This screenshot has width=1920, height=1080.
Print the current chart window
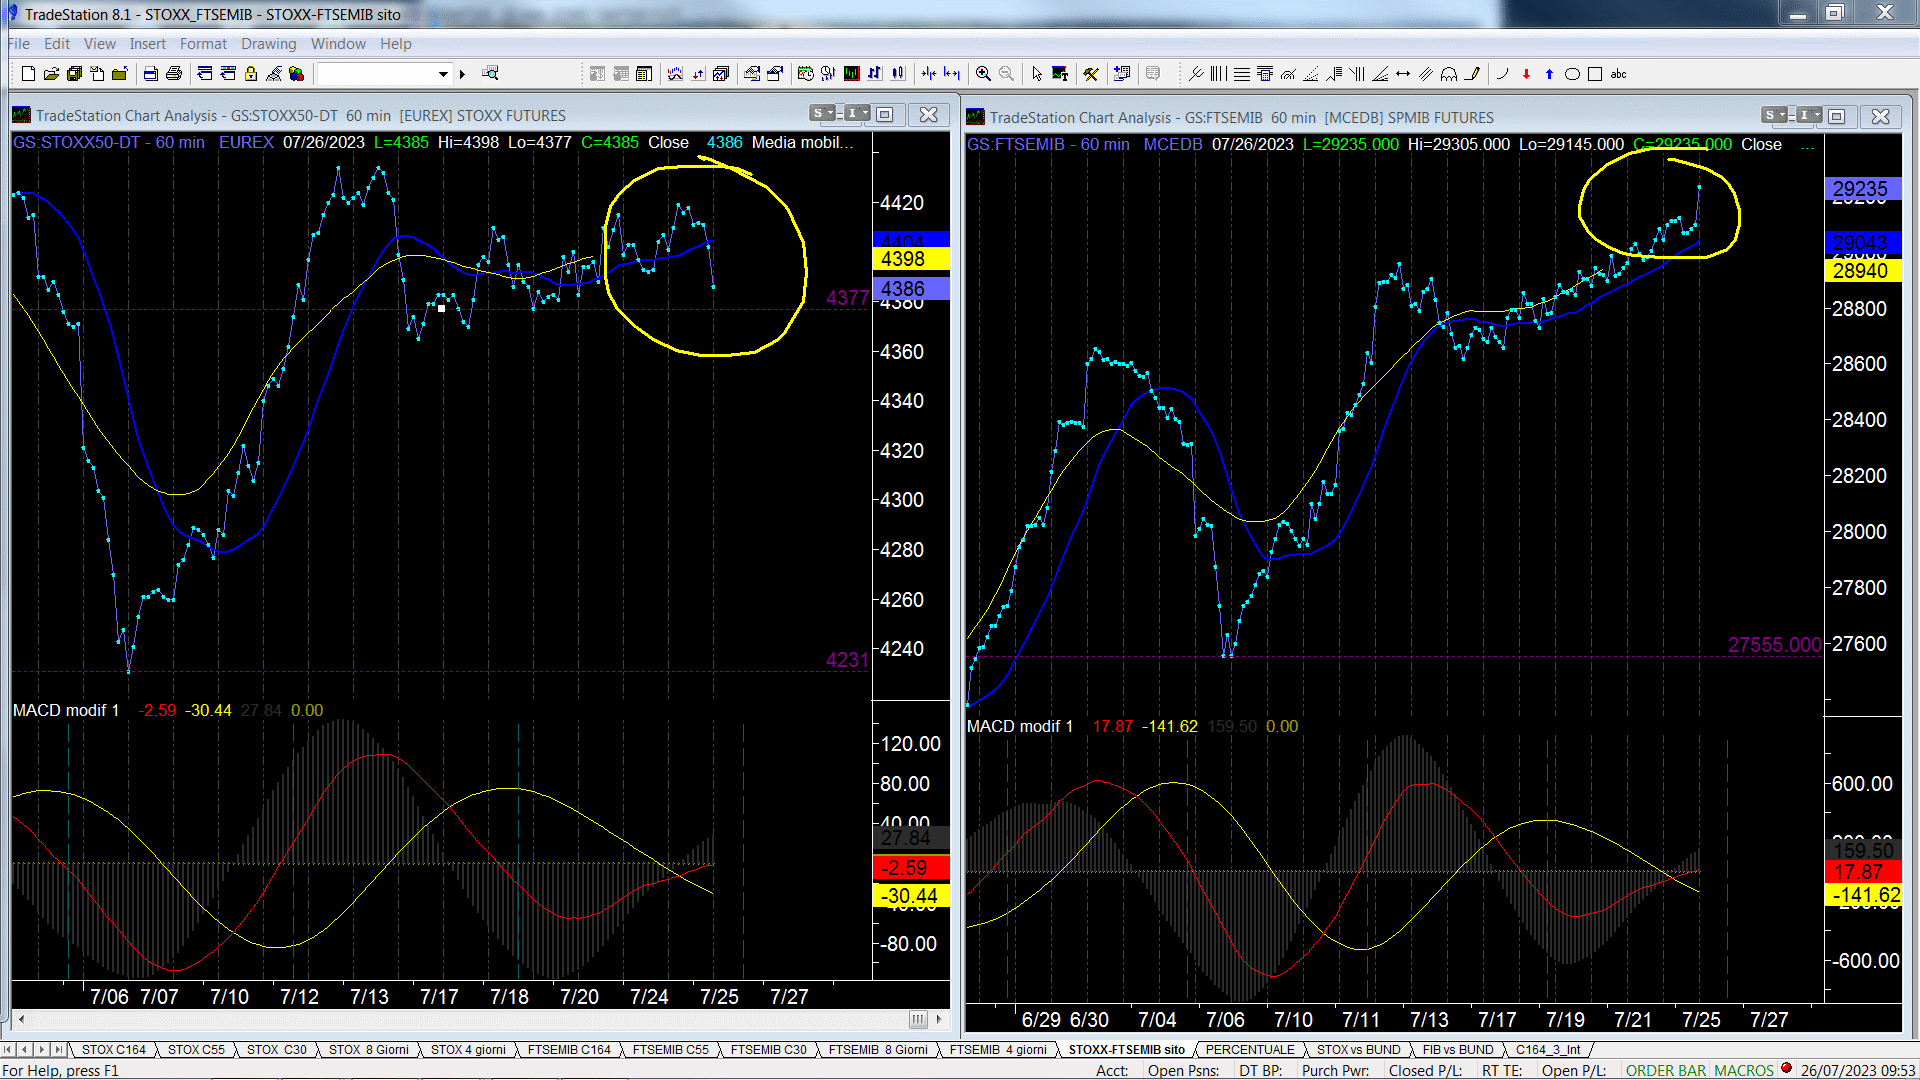174,74
